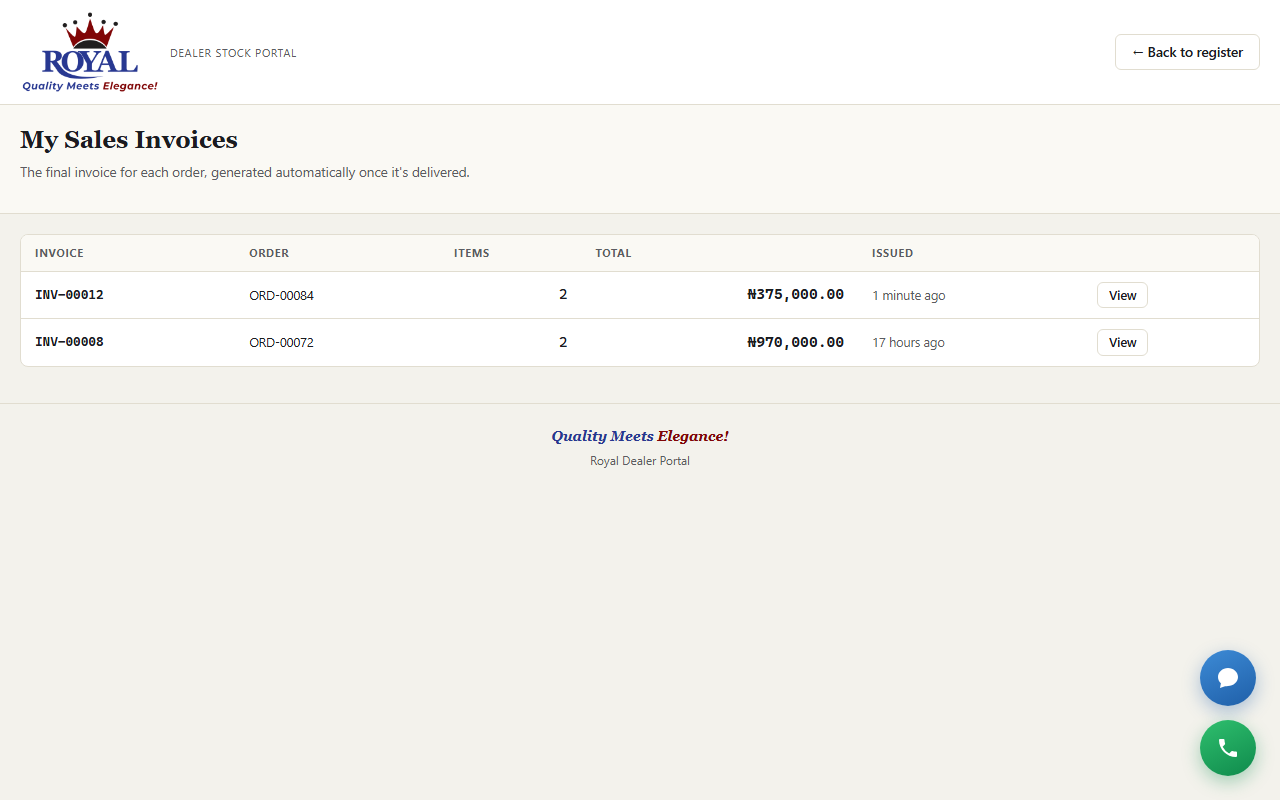Click the My Sales Invoices heading
Viewport: 1280px width, 800px height.
pos(129,140)
